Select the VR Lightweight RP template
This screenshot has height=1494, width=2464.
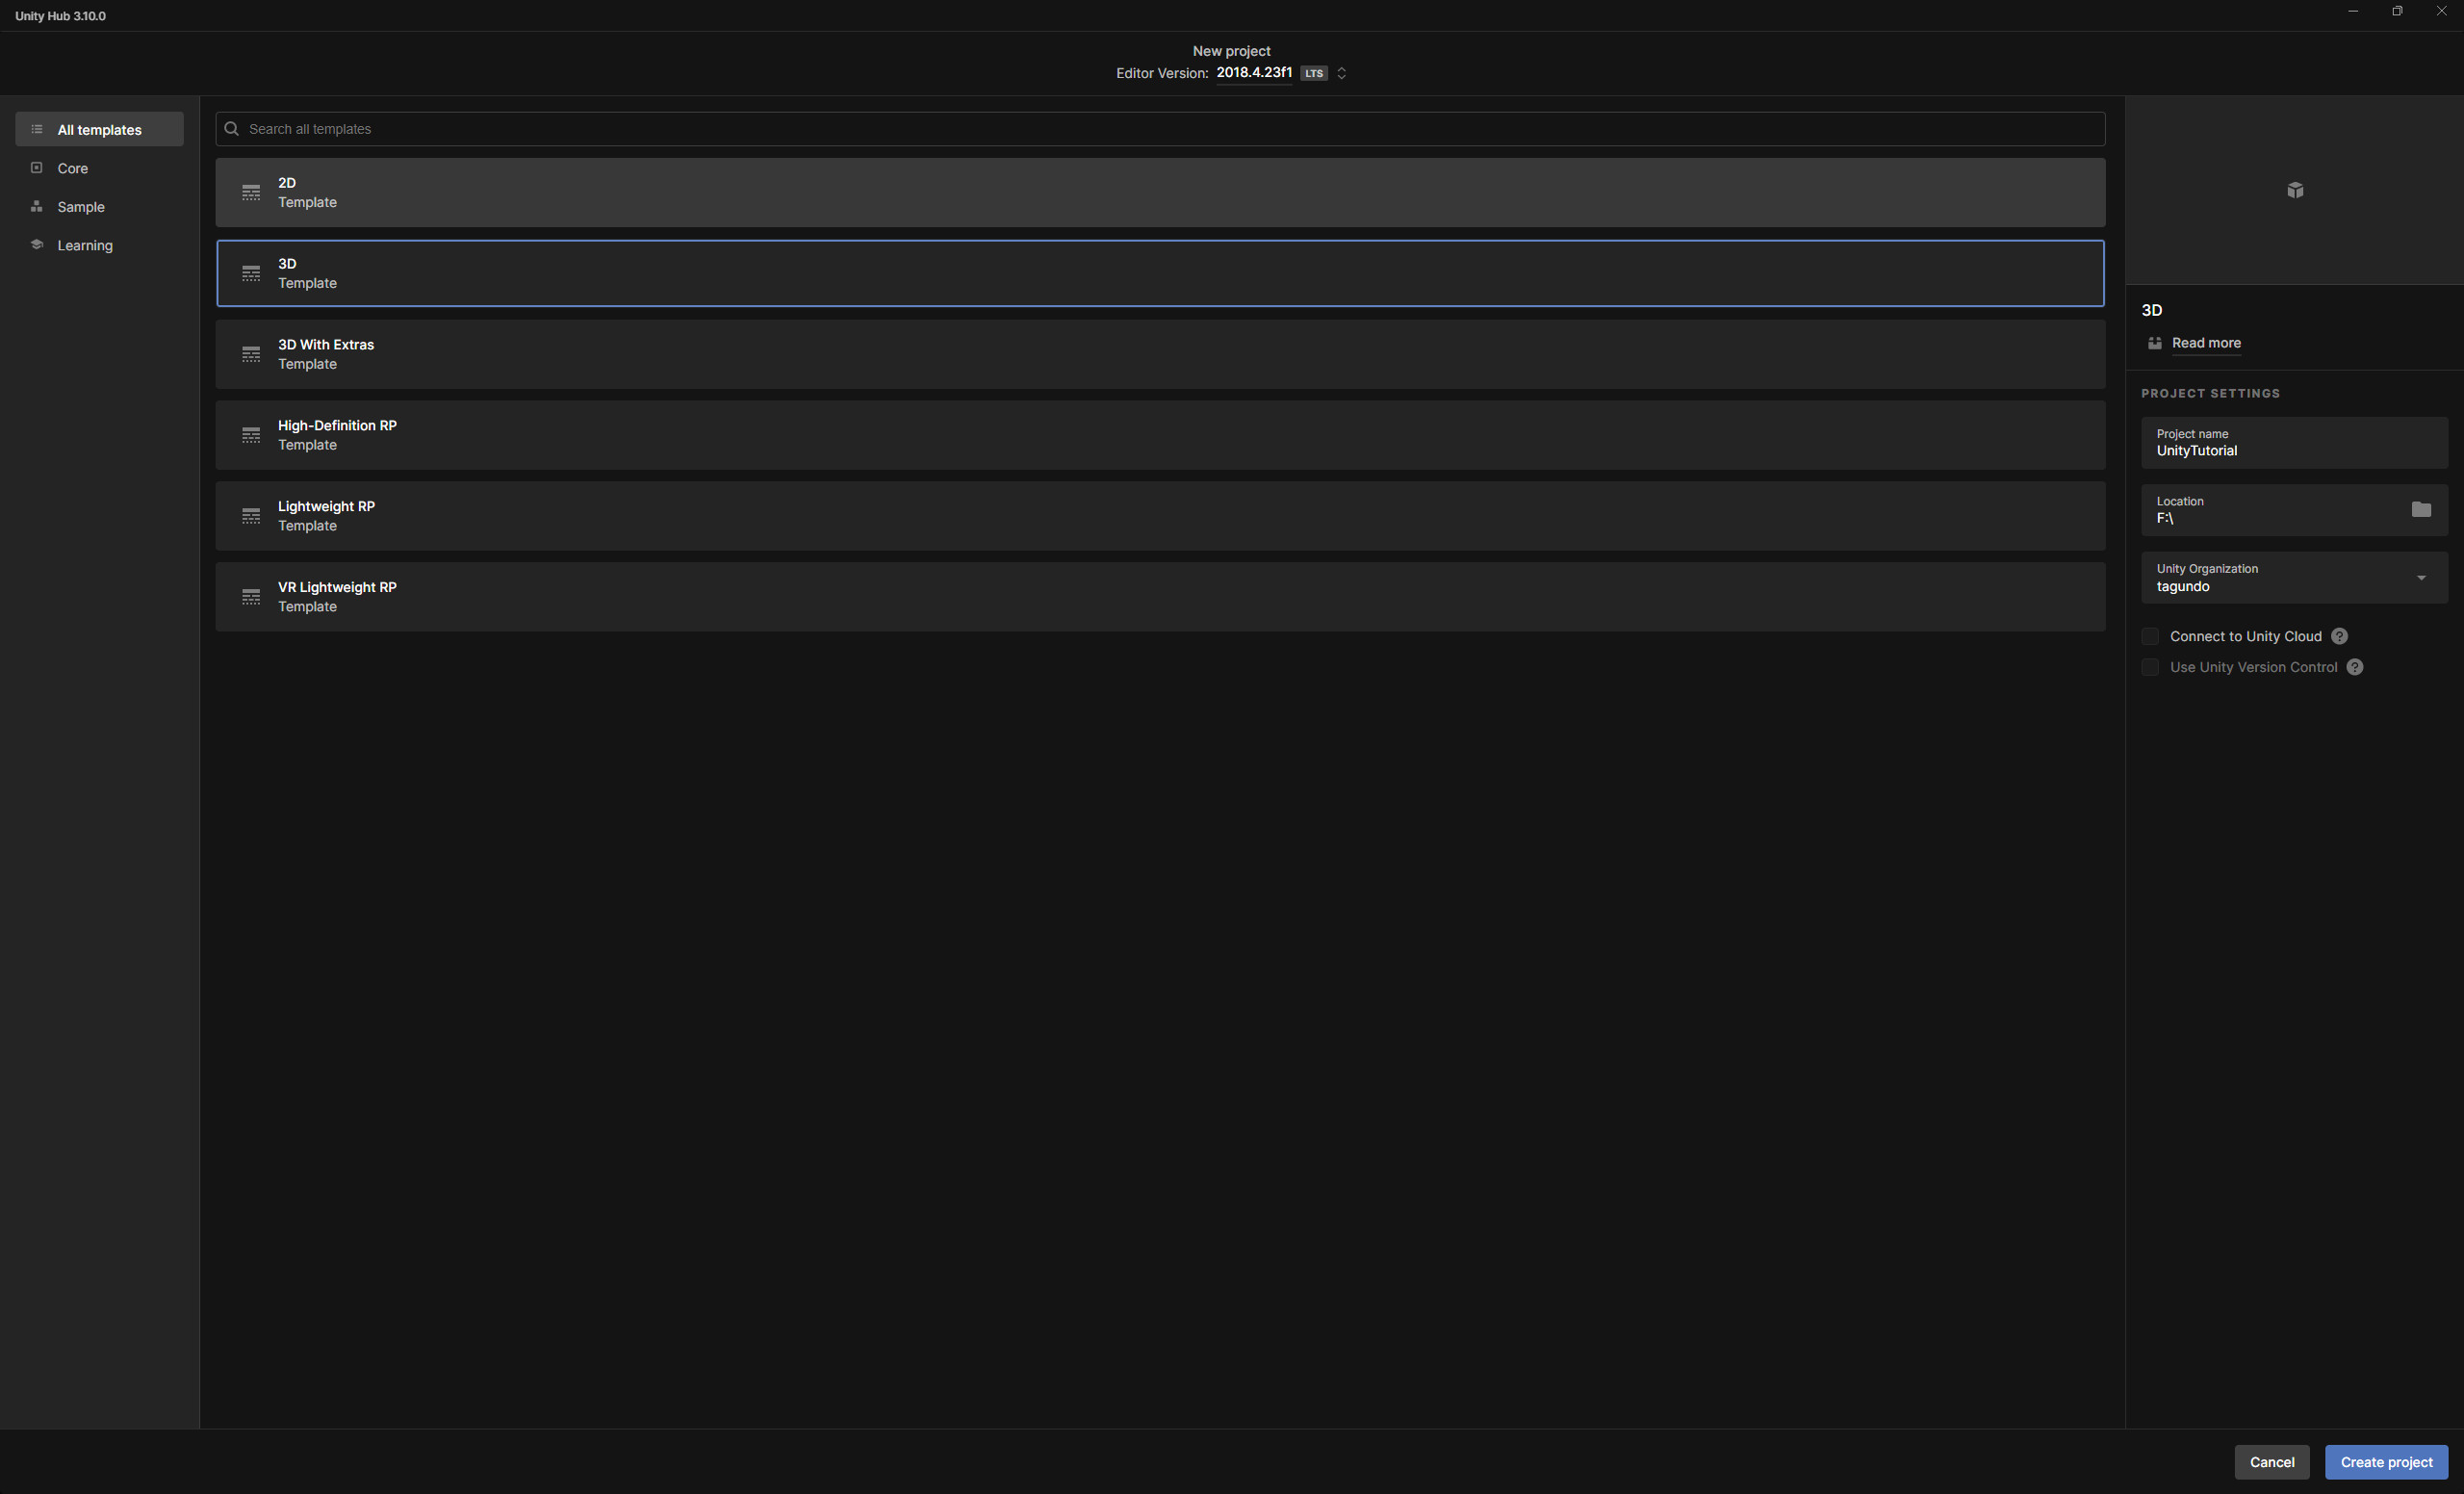[1160, 597]
